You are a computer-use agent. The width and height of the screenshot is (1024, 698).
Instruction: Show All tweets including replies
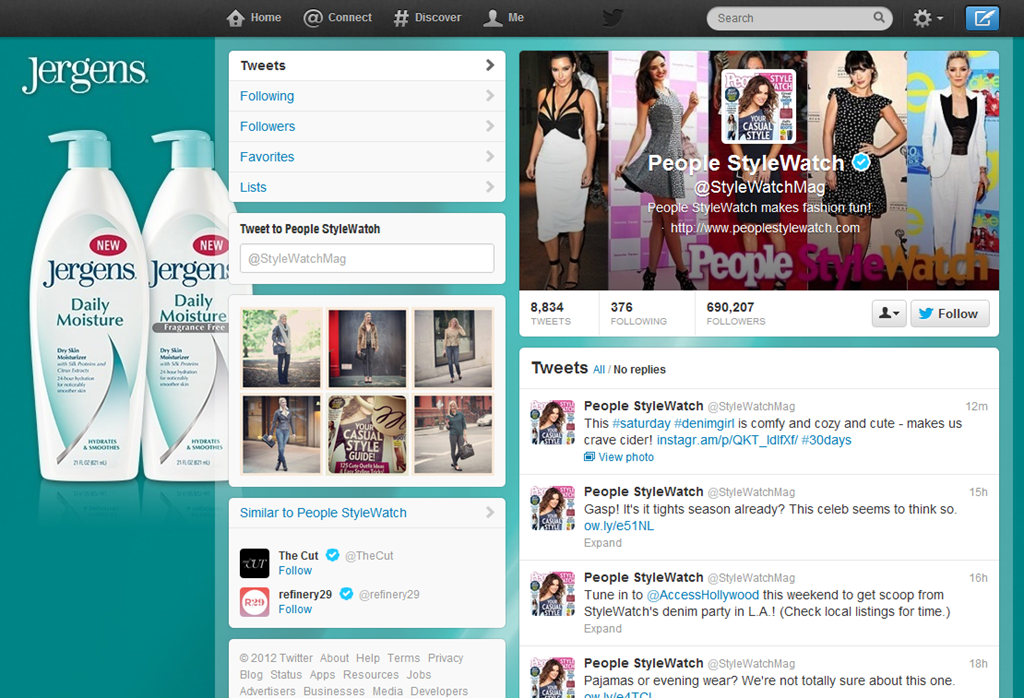[x=599, y=370]
